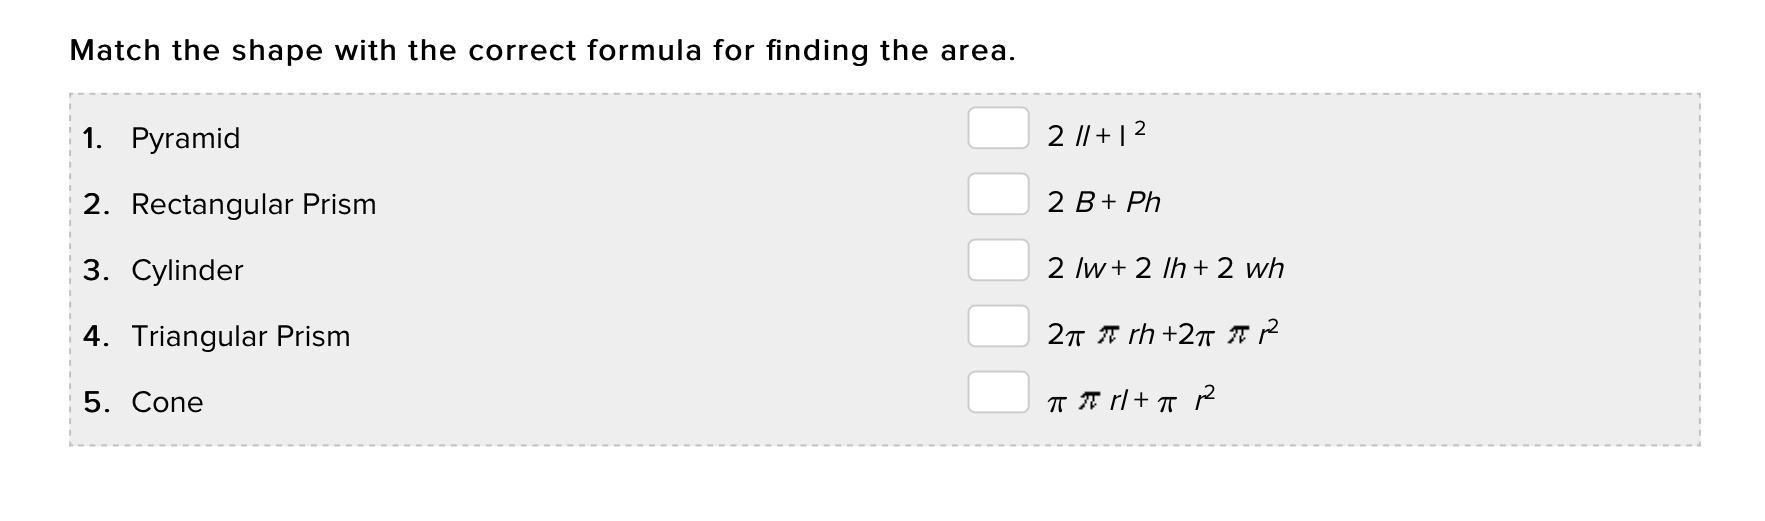Click the number 5 beside Cone
The width and height of the screenshot is (1765, 521).
pyautogui.click(x=95, y=402)
